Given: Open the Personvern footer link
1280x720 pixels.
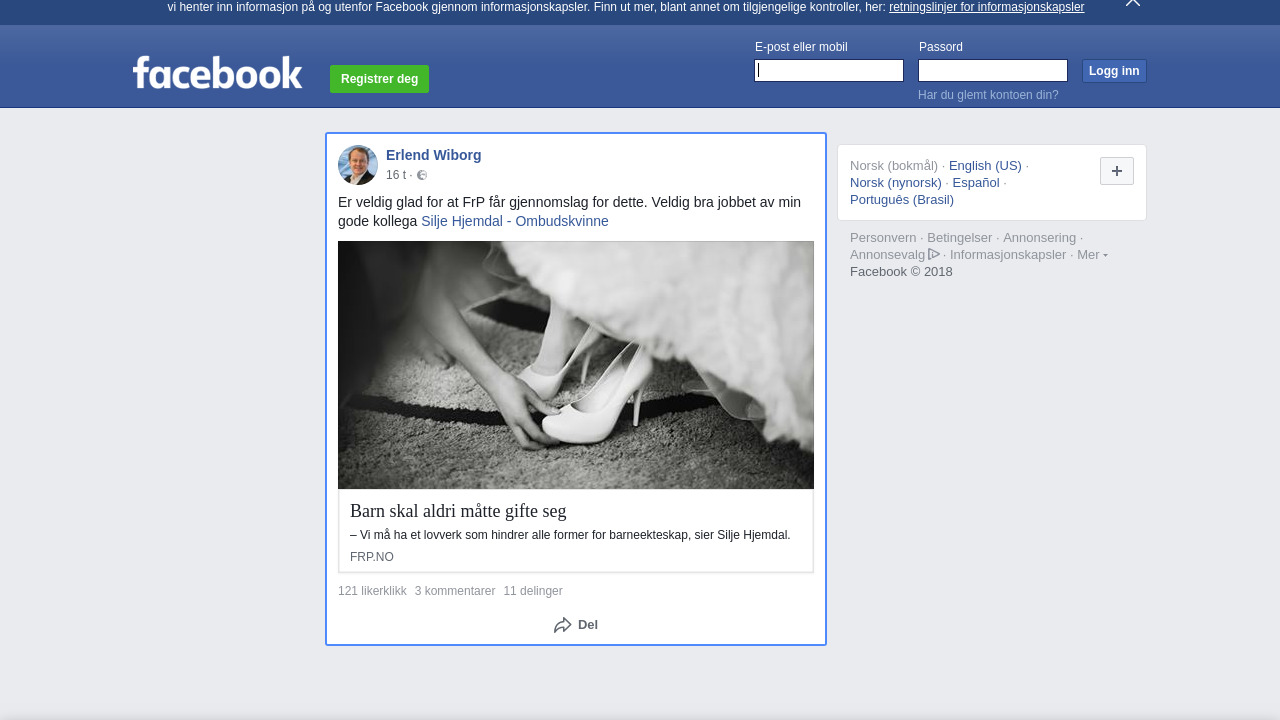Looking at the screenshot, I should (883, 238).
